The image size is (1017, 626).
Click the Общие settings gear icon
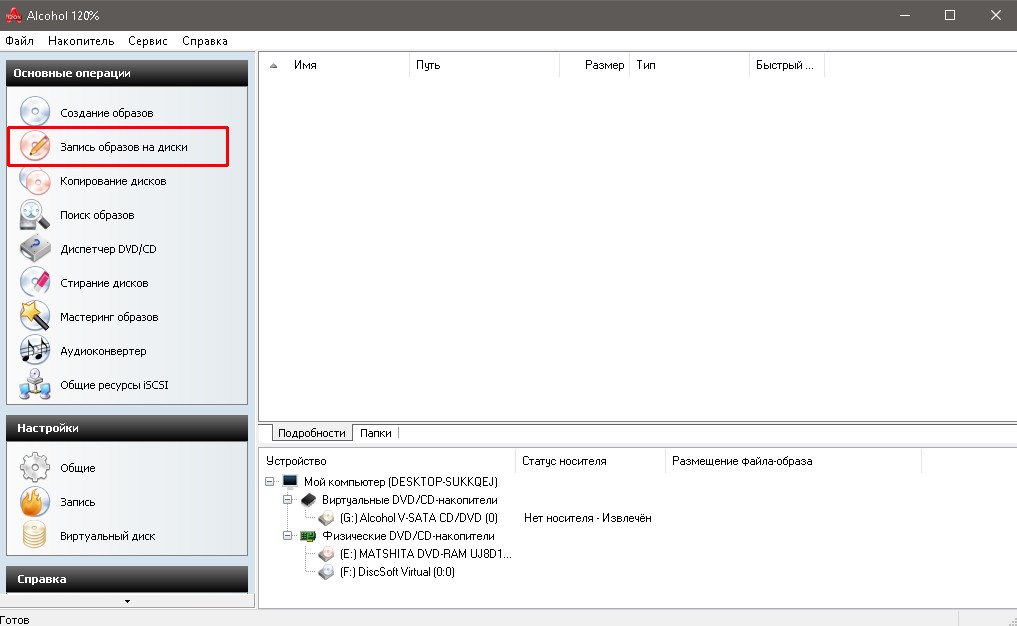34,467
